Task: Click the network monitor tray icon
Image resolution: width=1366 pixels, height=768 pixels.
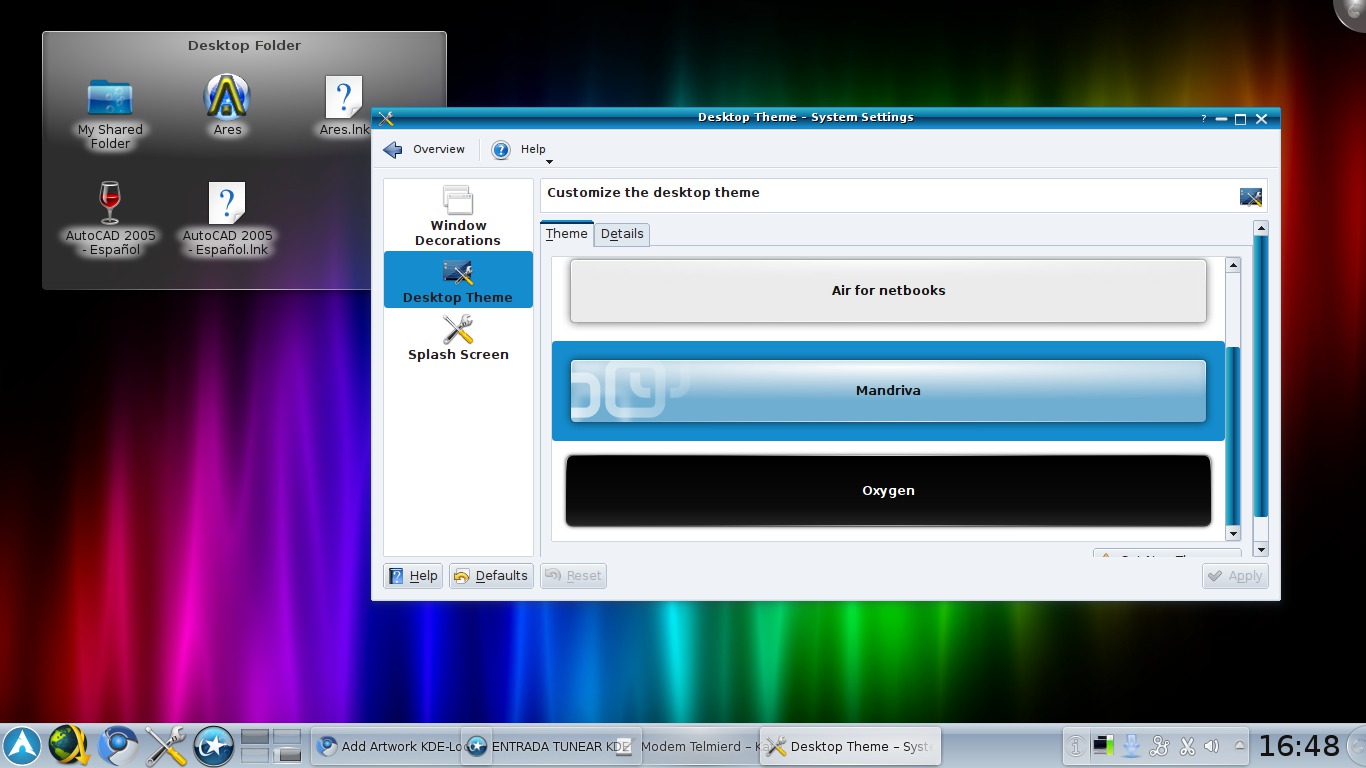Action: coord(1103,746)
